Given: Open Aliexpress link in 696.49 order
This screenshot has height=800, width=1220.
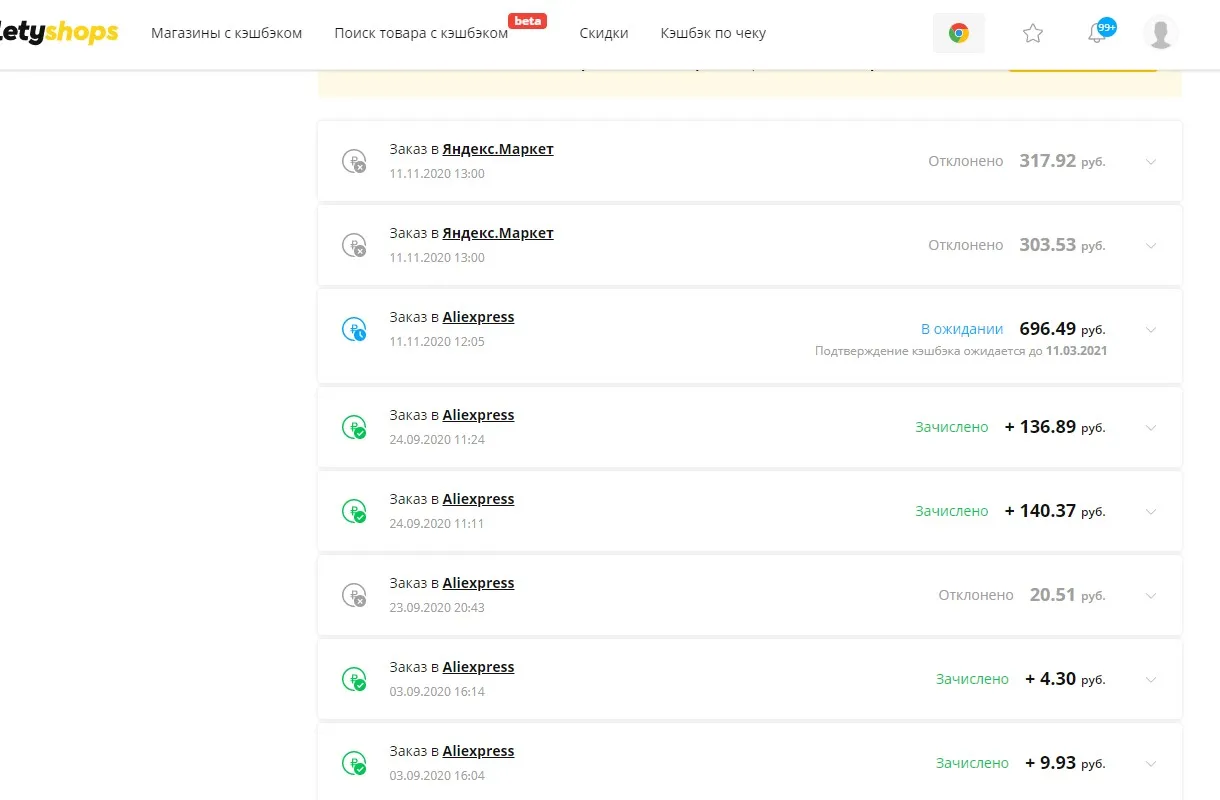Looking at the screenshot, I should point(478,317).
